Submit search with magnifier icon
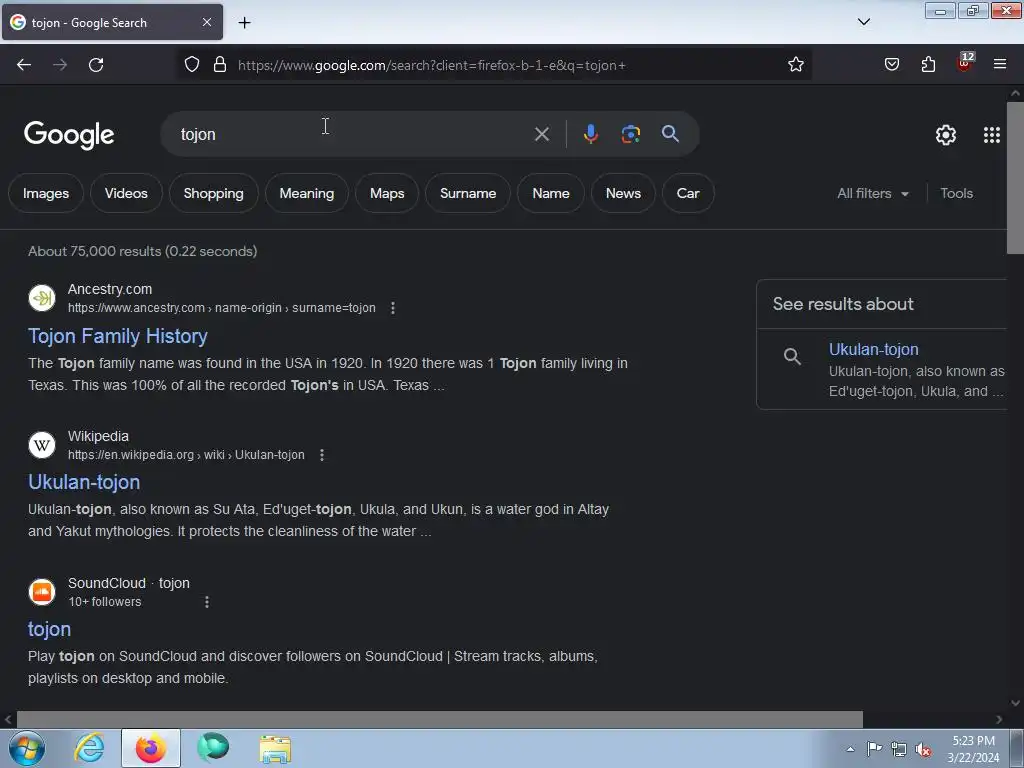Viewport: 1024px width, 768px height. [x=670, y=134]
